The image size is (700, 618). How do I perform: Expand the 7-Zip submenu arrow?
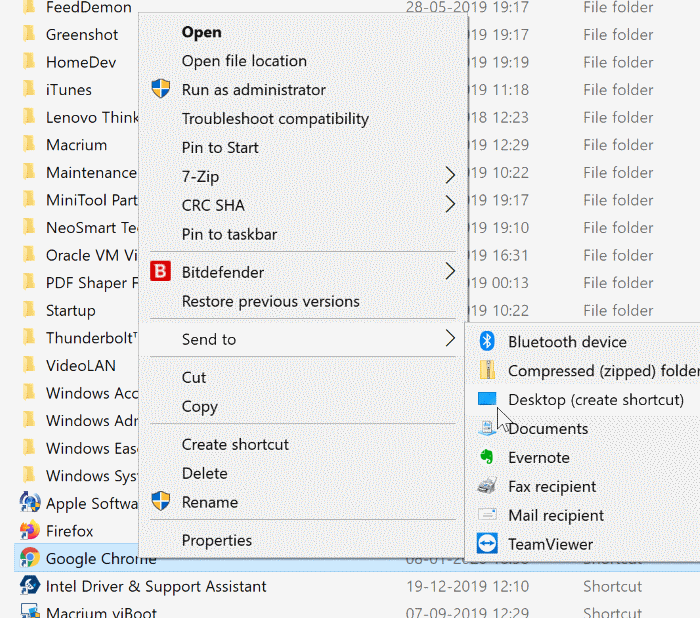(450, 177)
